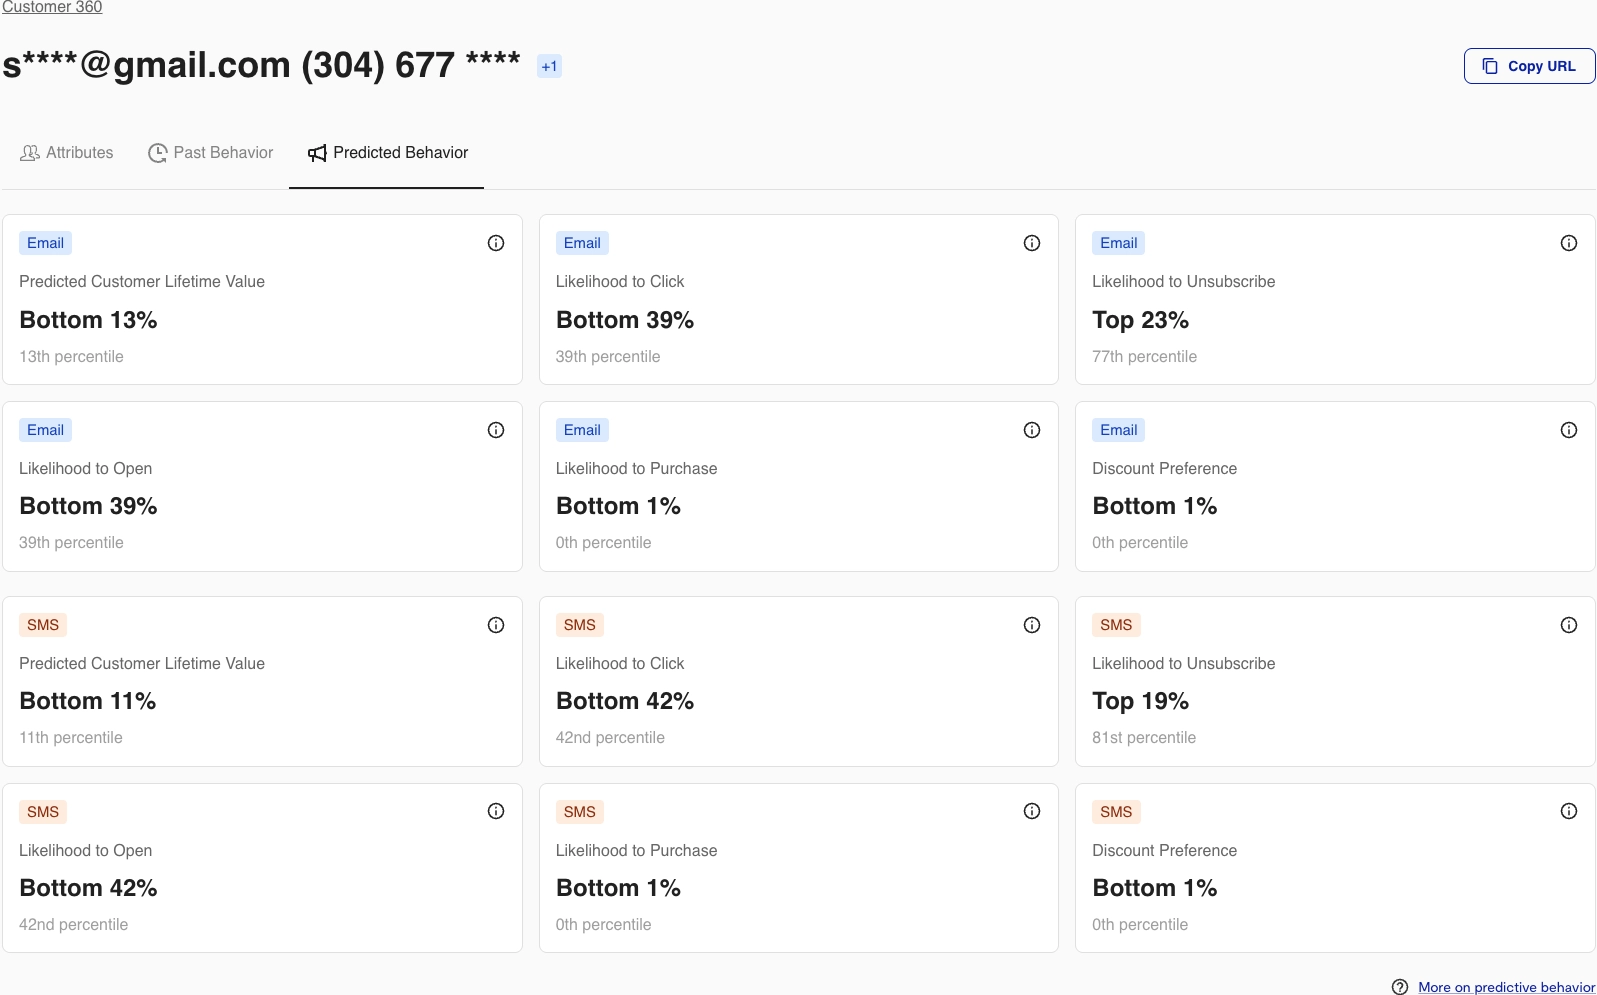Open the info icon on Email Likelihood to Click
Viewport: 1597px width, 995px height.
pos(1032,243)
